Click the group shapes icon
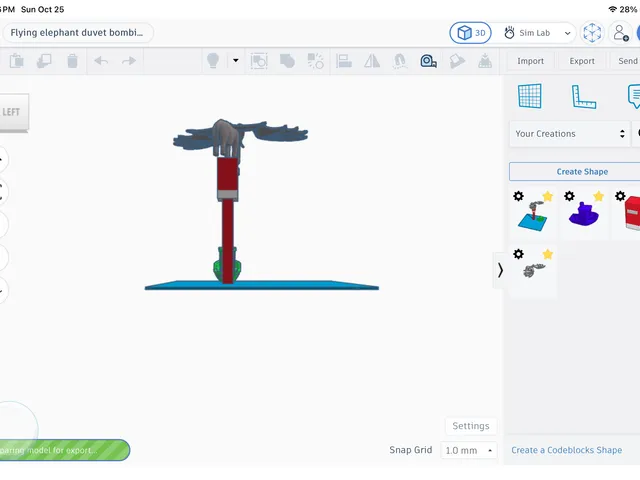 (259, 61)
